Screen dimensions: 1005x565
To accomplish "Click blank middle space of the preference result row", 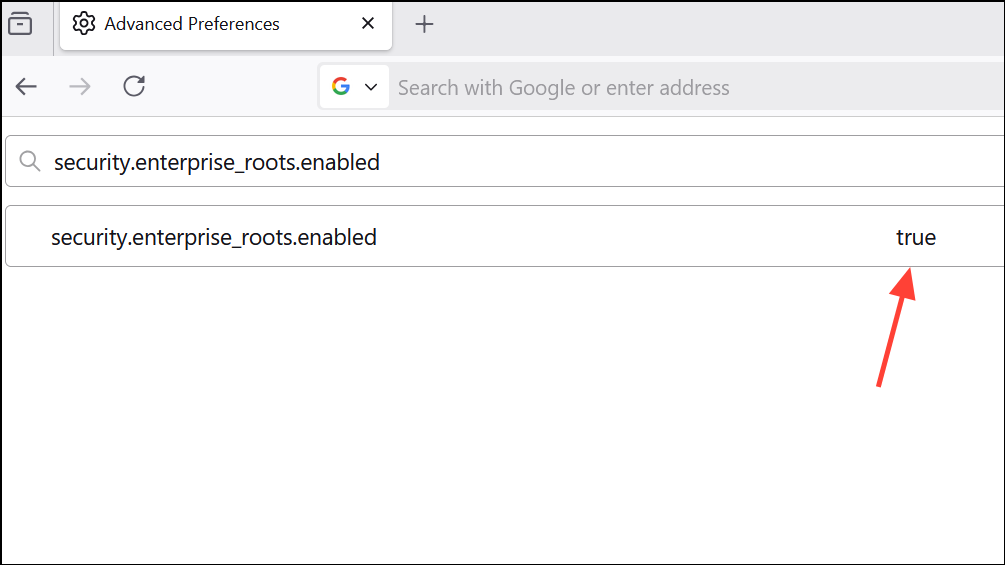I will coord(630,238).
